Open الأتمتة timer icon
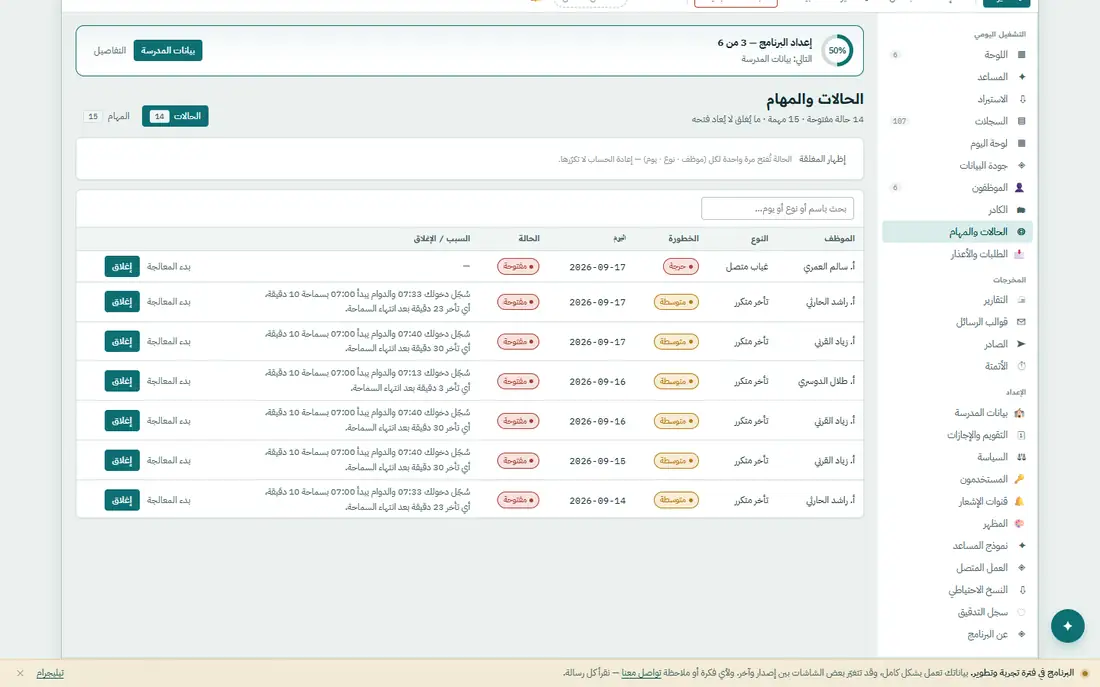 [x=1021, y=366]
